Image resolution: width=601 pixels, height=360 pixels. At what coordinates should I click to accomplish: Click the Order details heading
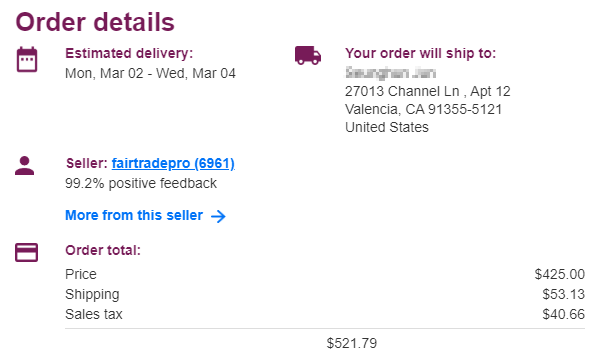pos(95,22)
